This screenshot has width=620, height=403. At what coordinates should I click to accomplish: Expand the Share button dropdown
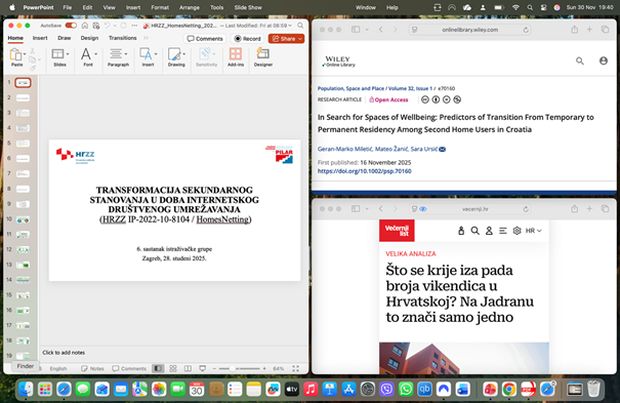(x=299, y=38)
